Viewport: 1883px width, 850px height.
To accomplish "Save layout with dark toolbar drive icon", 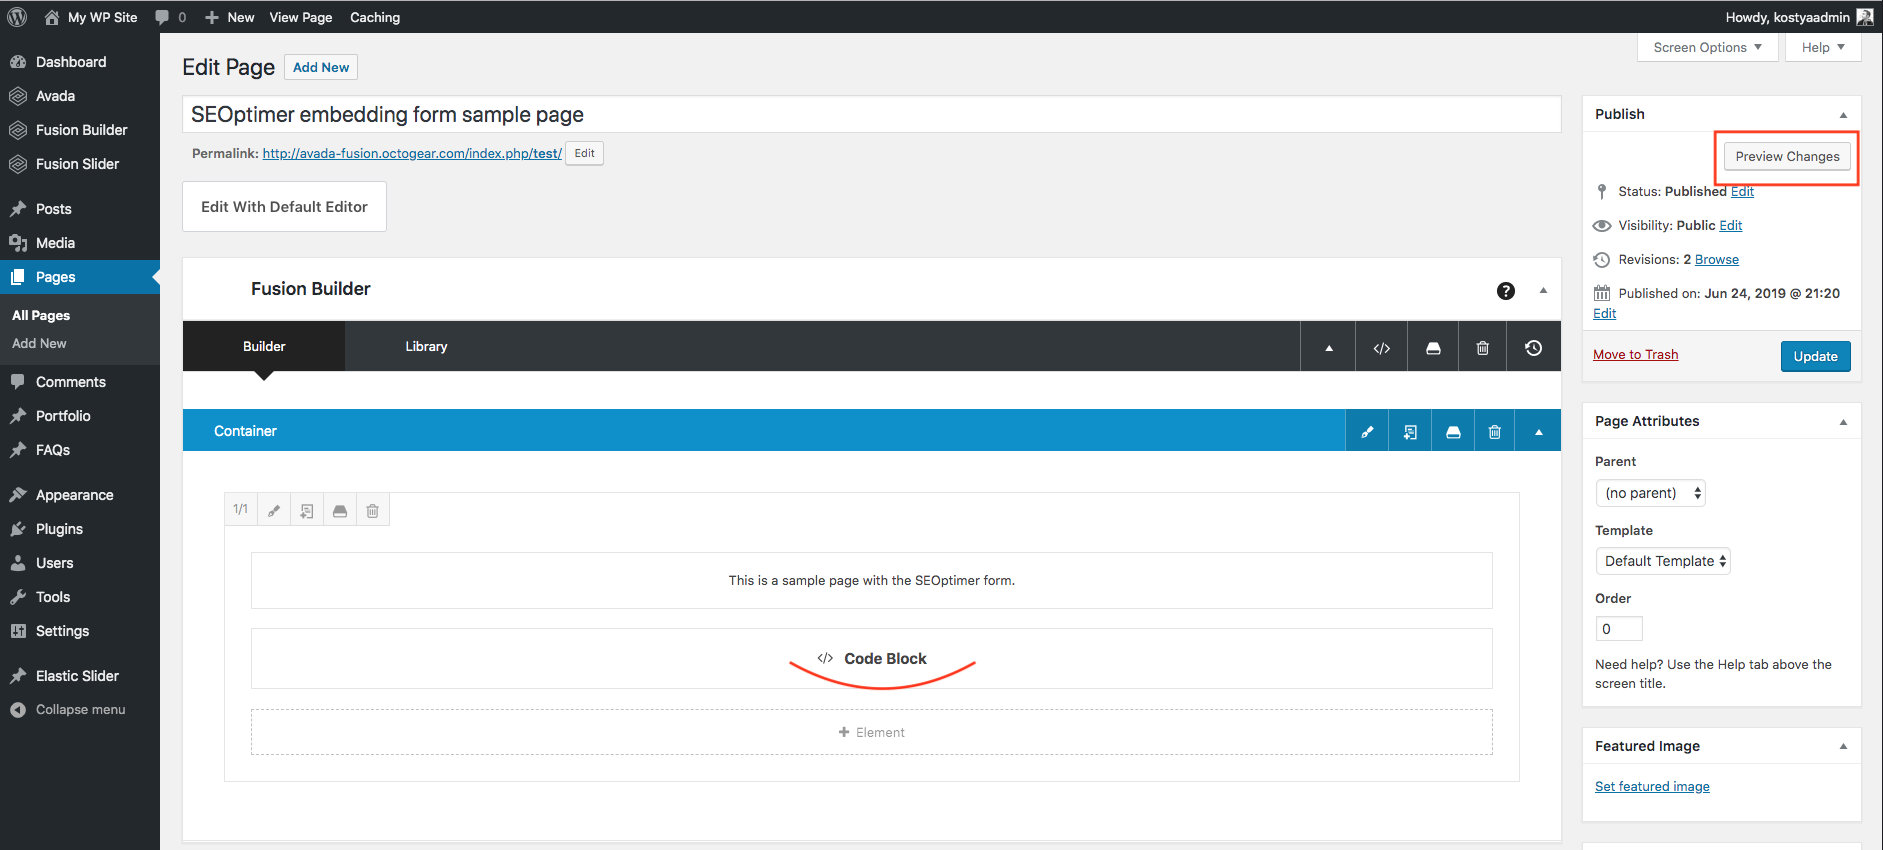I will [x=1432, y=347].
